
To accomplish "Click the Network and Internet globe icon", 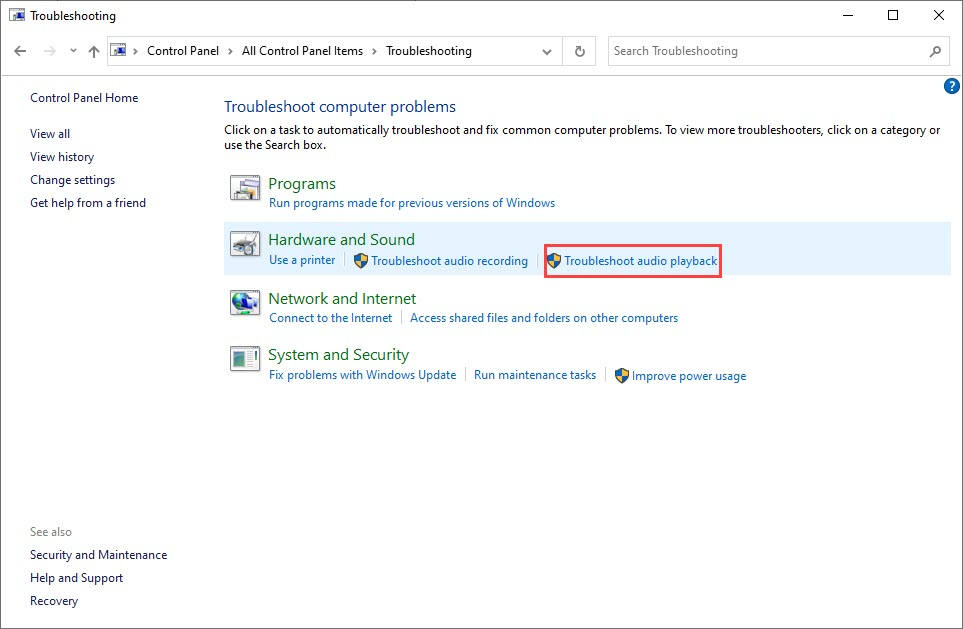I will tap(245, 303).
